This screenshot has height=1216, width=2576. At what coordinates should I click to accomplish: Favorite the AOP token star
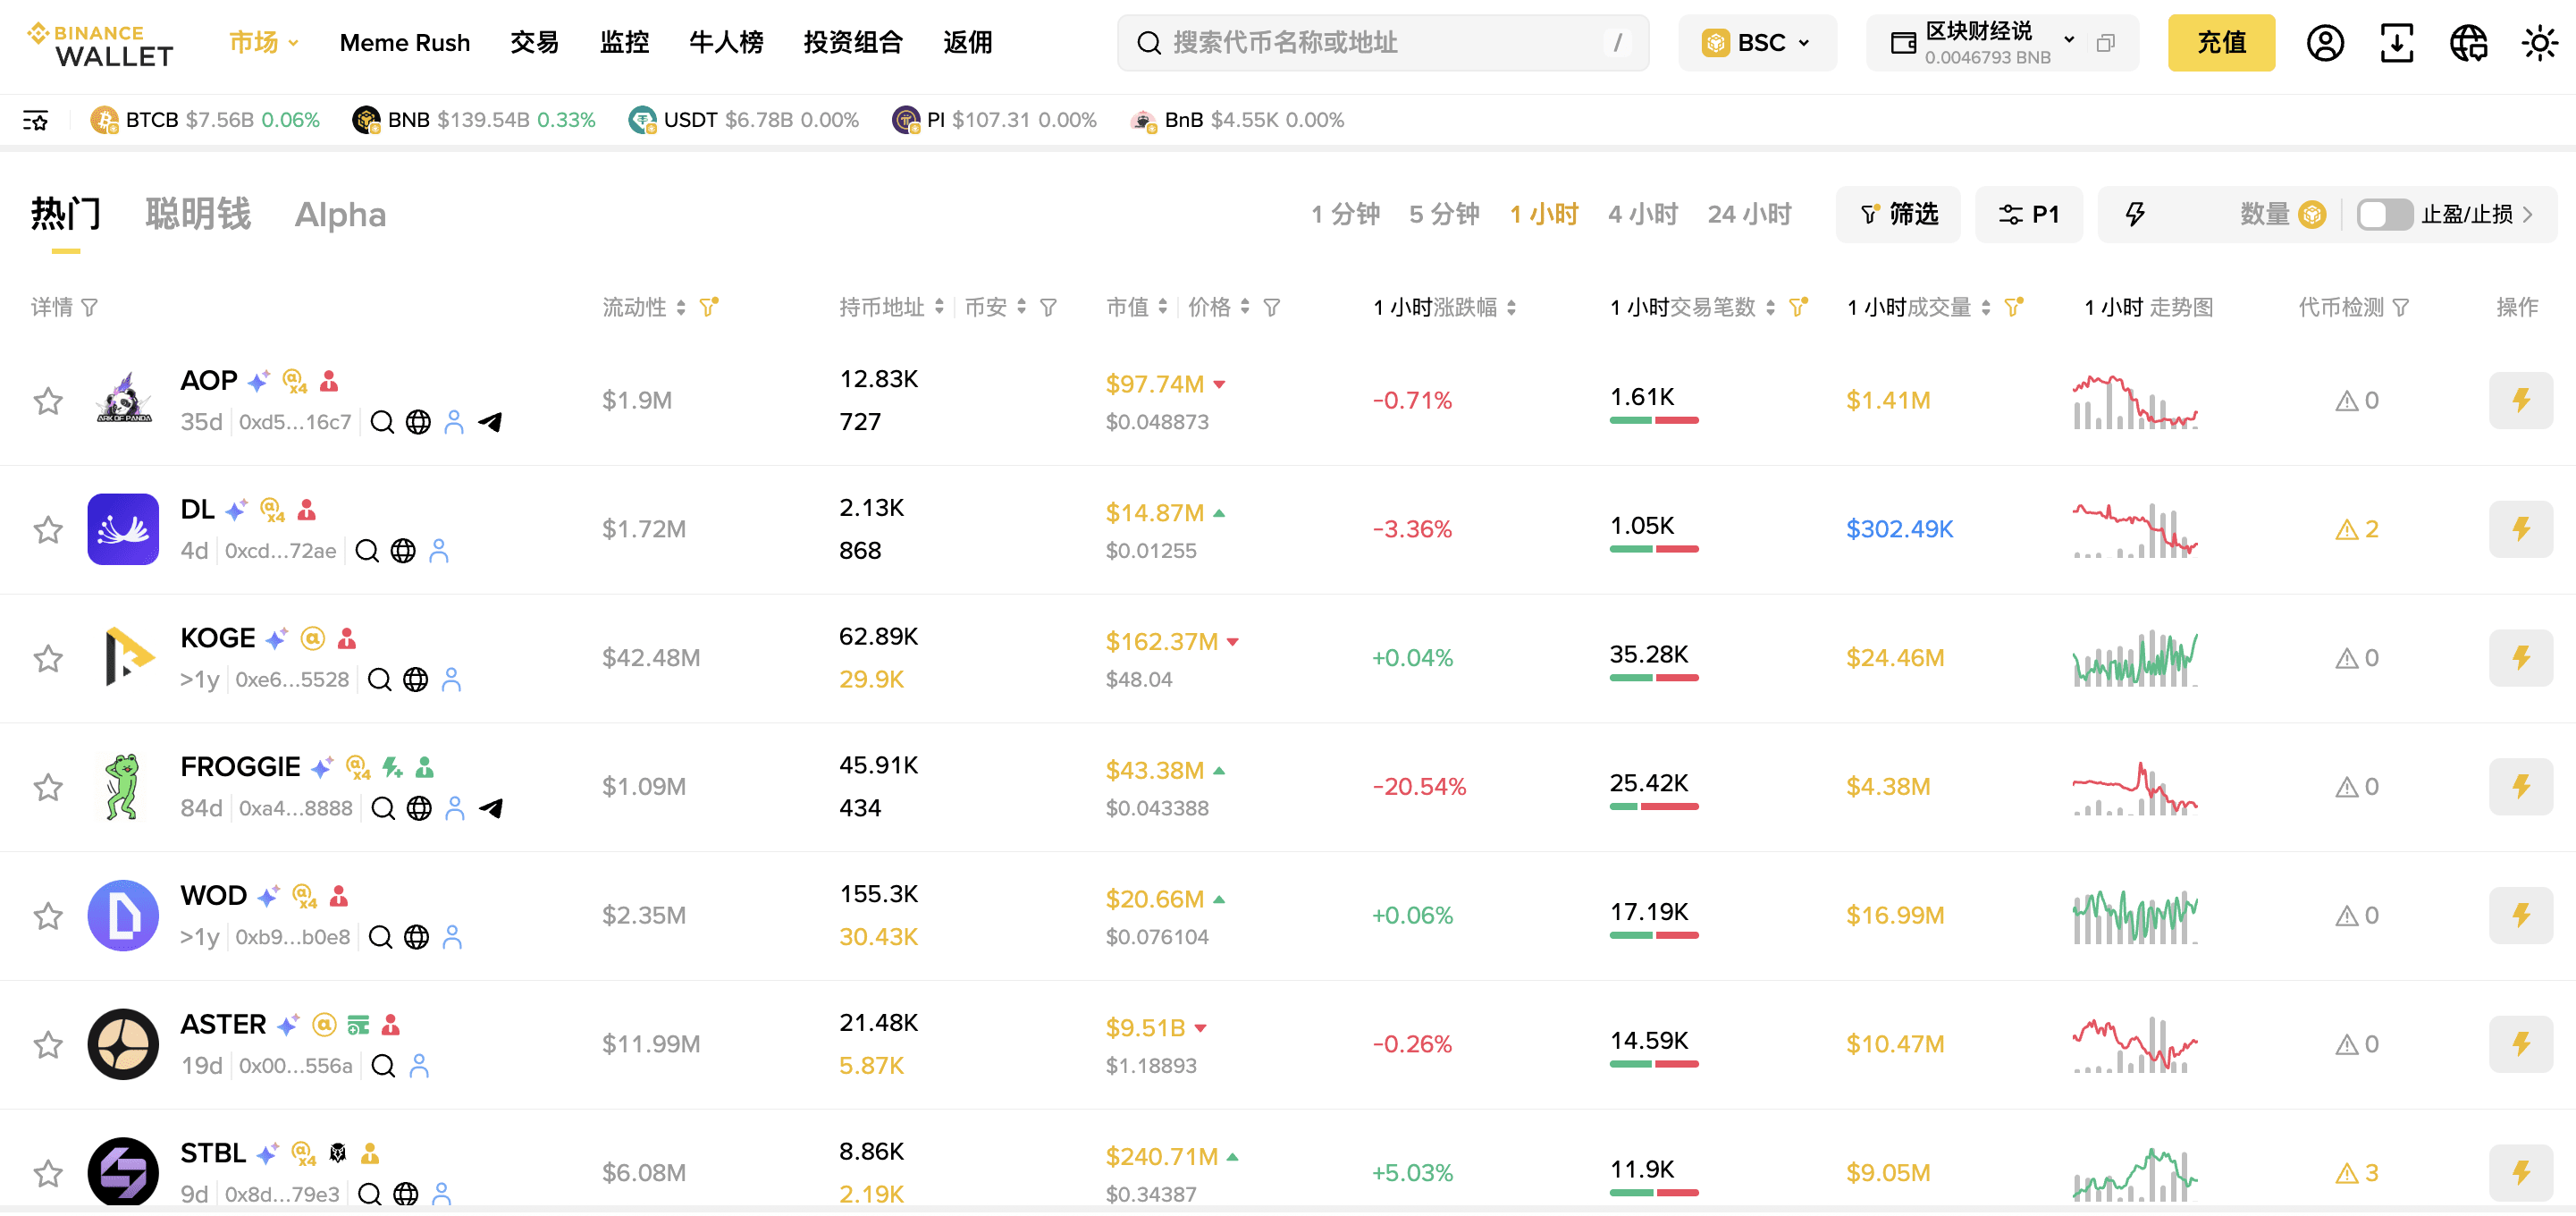pos(48,401)
